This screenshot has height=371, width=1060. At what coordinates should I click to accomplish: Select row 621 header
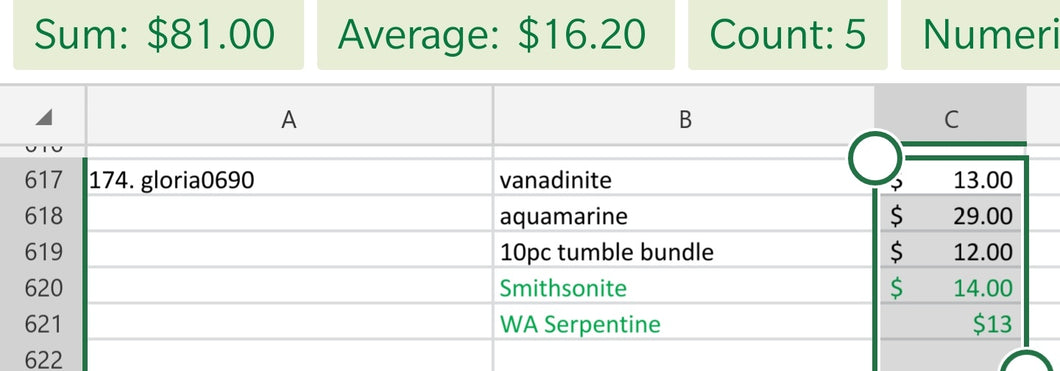coord(43,324)
